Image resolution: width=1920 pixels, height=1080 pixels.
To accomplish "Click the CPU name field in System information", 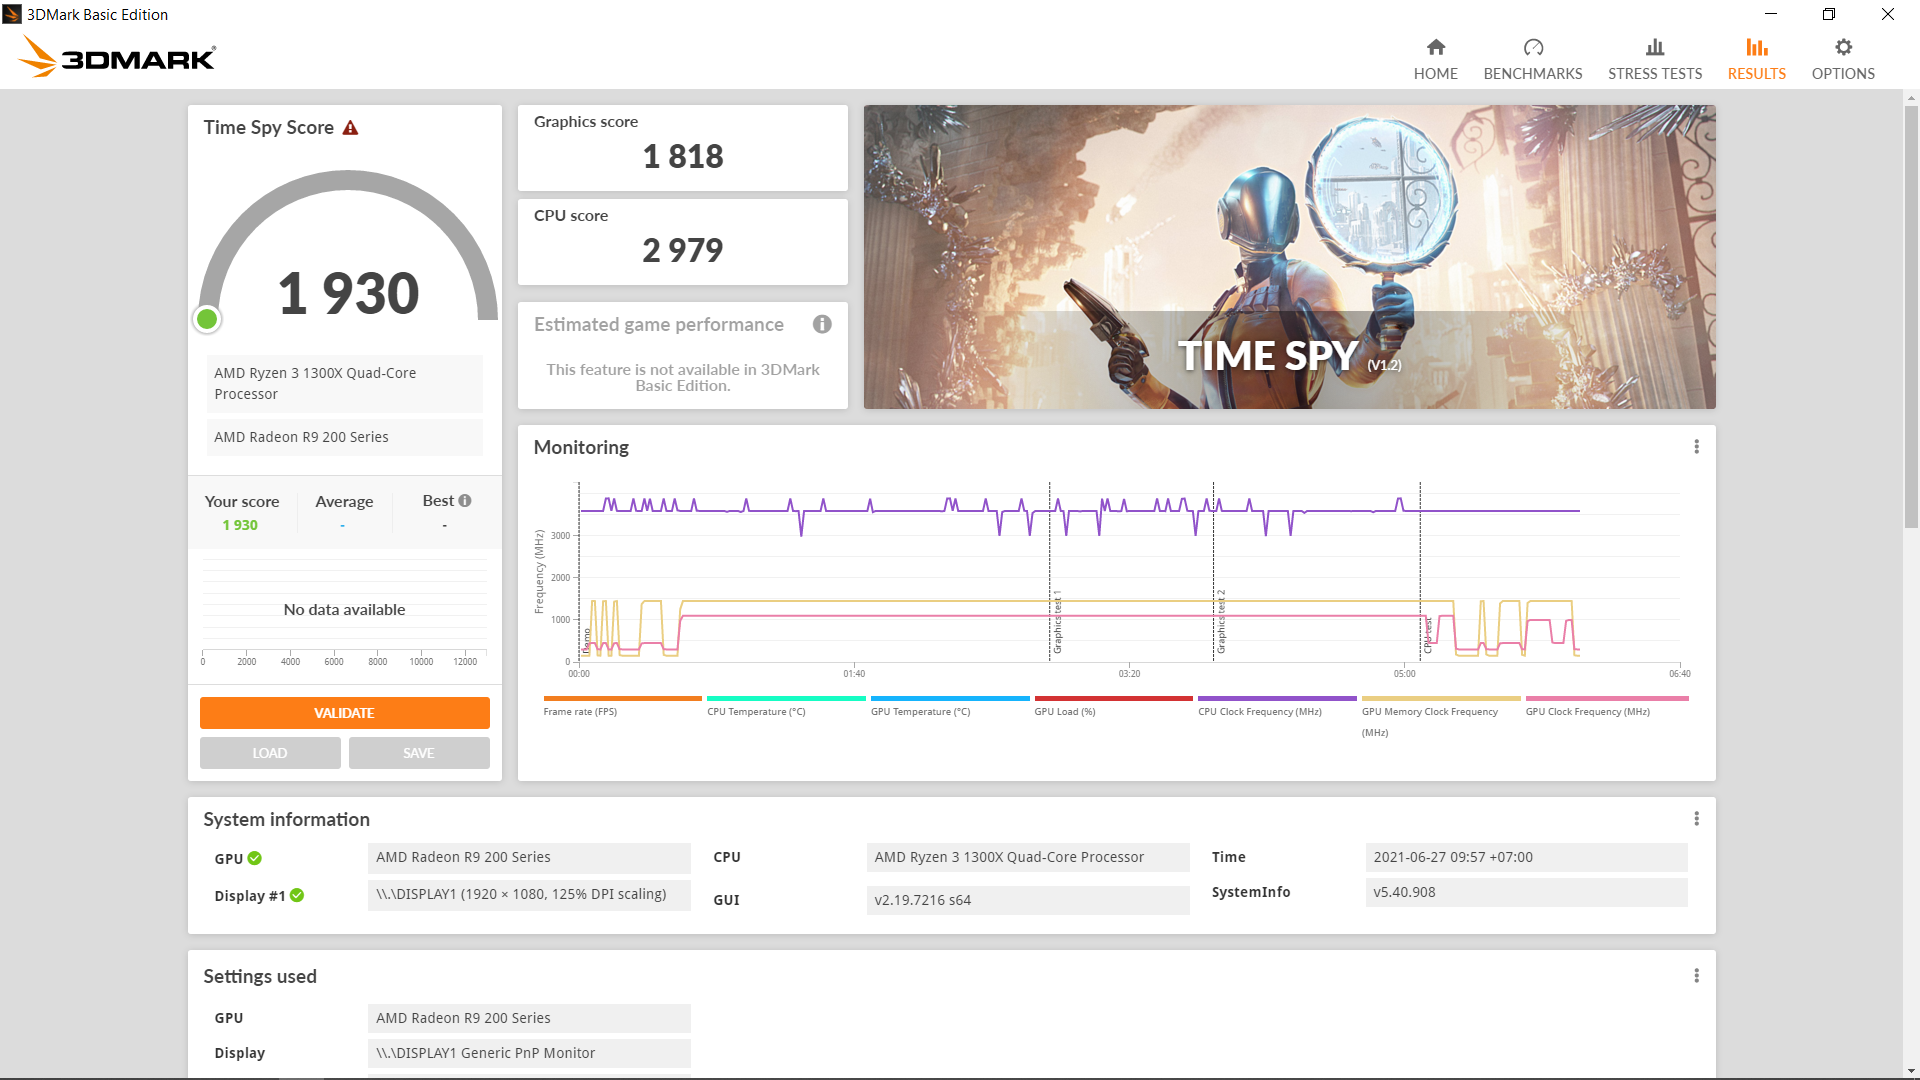I will coord(1028,858).
